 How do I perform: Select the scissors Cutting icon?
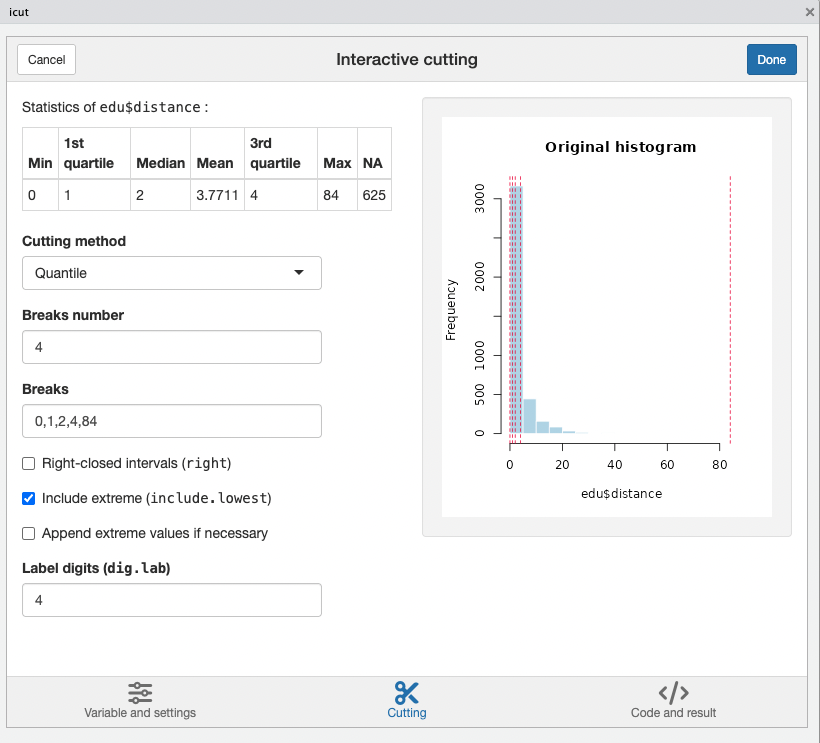click(x=406, y=692)
